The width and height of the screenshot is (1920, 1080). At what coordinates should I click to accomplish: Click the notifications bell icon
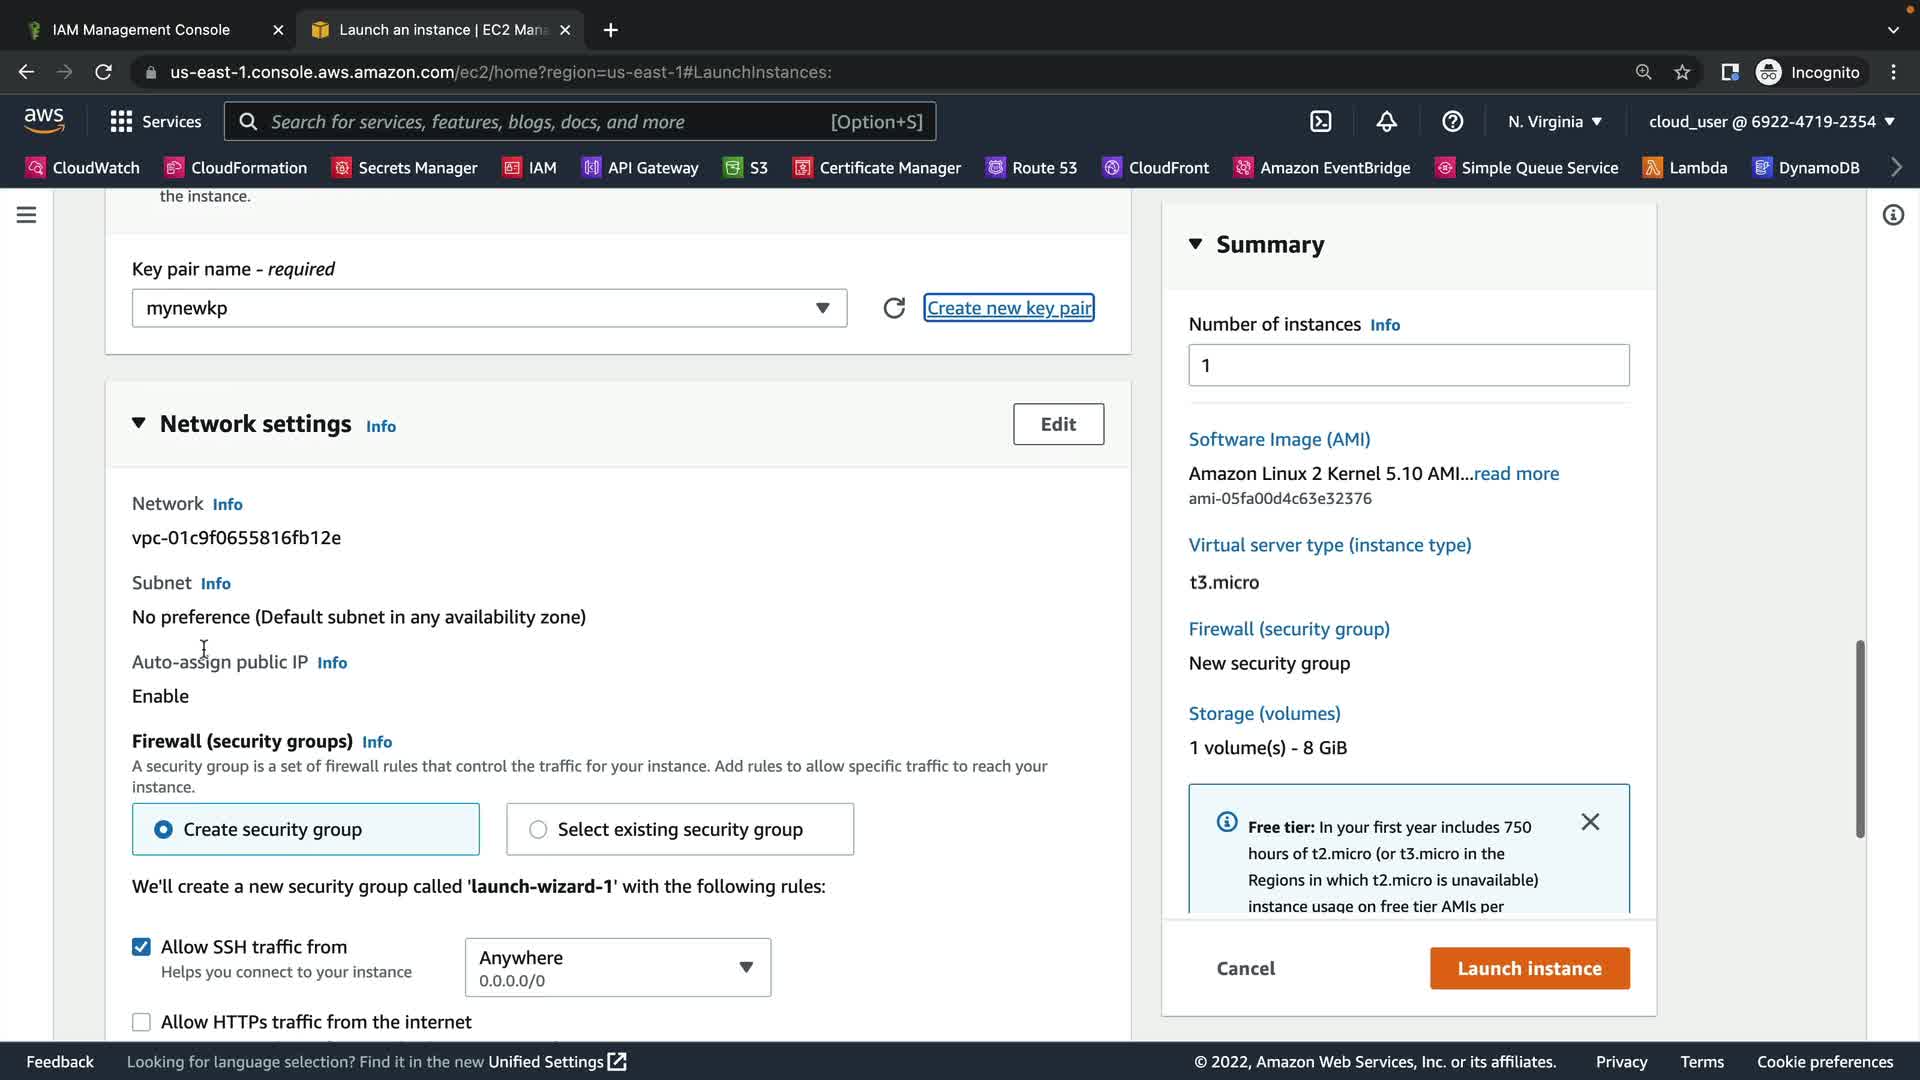pos(1386,121)
